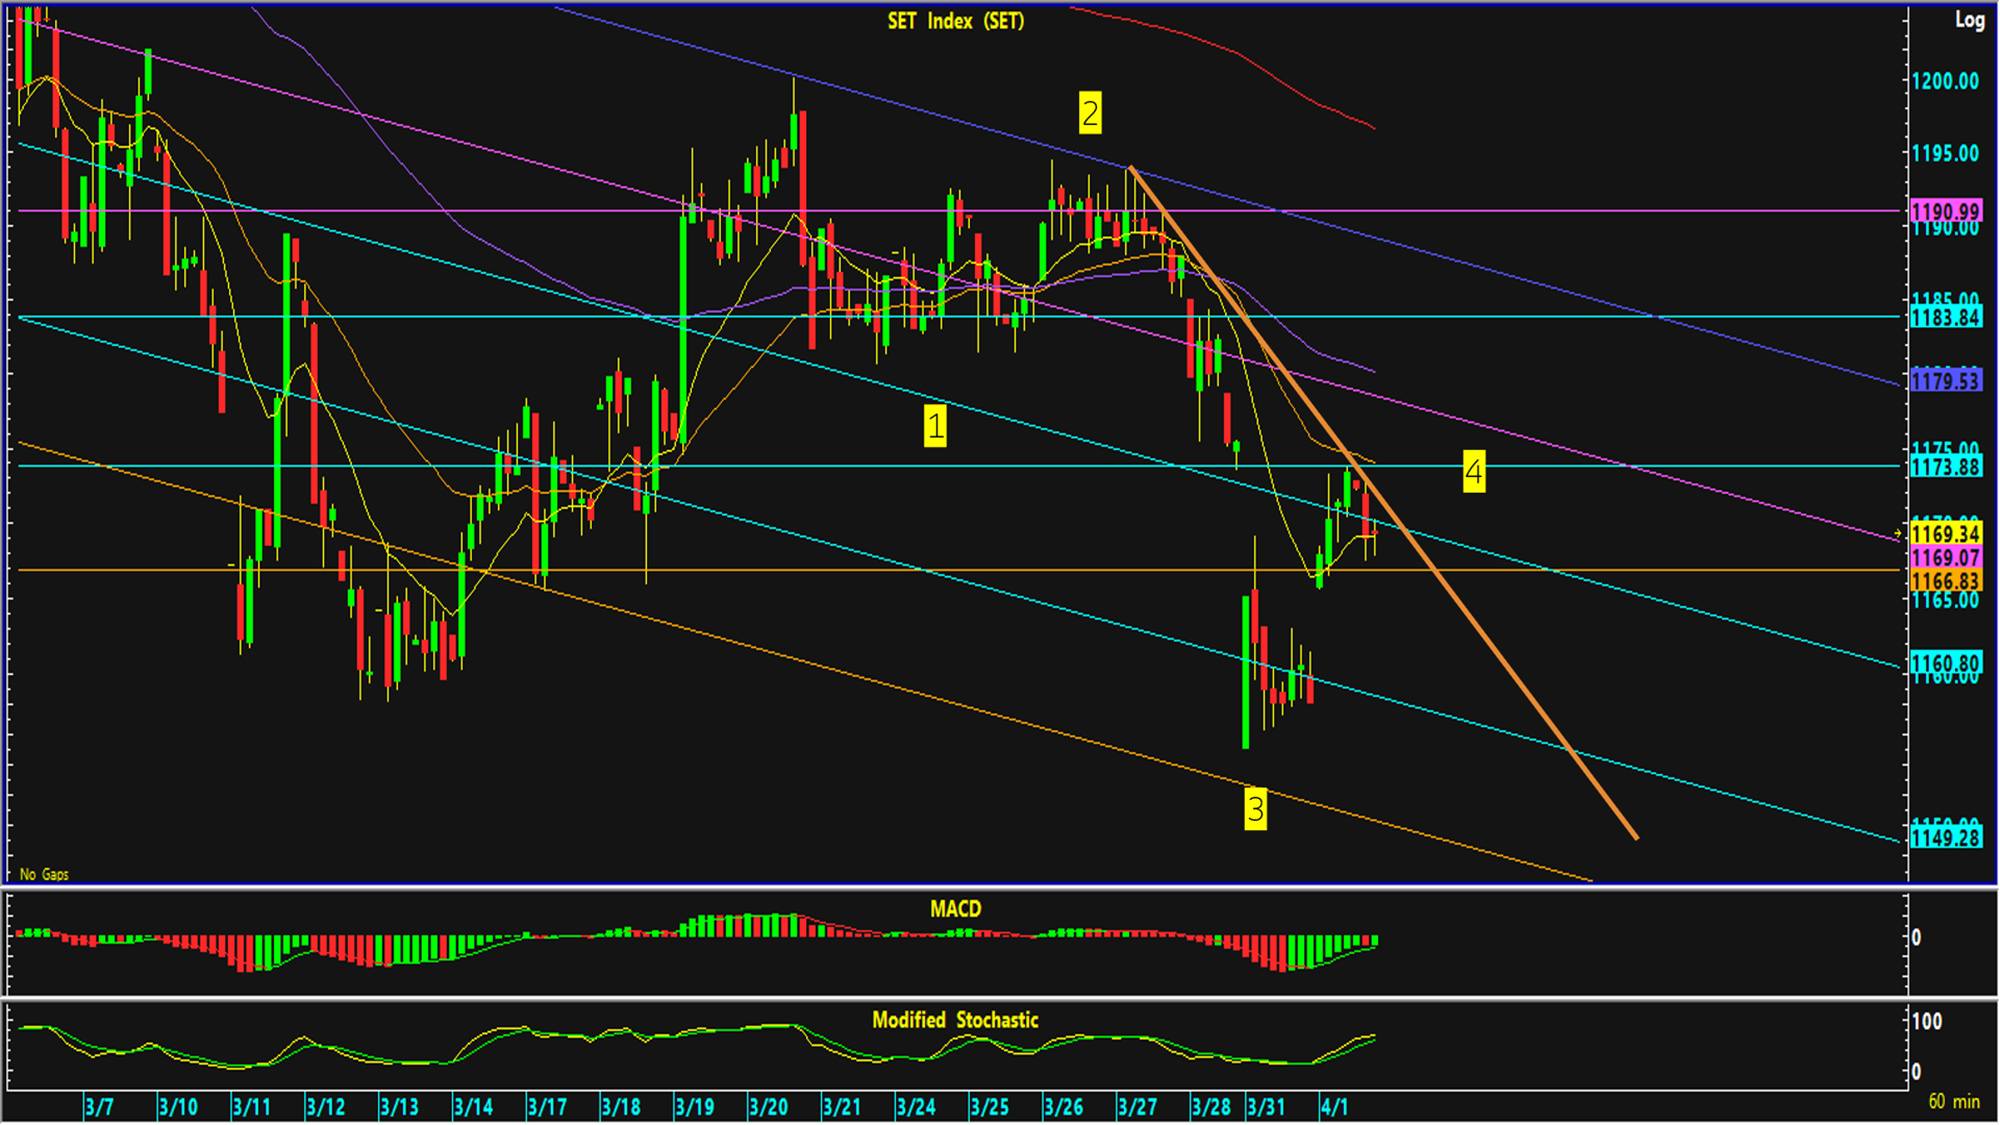Click the 1195.00 axis price value
The height and width of the screenshot is (1125, 2000).
tap(1946, 153)
